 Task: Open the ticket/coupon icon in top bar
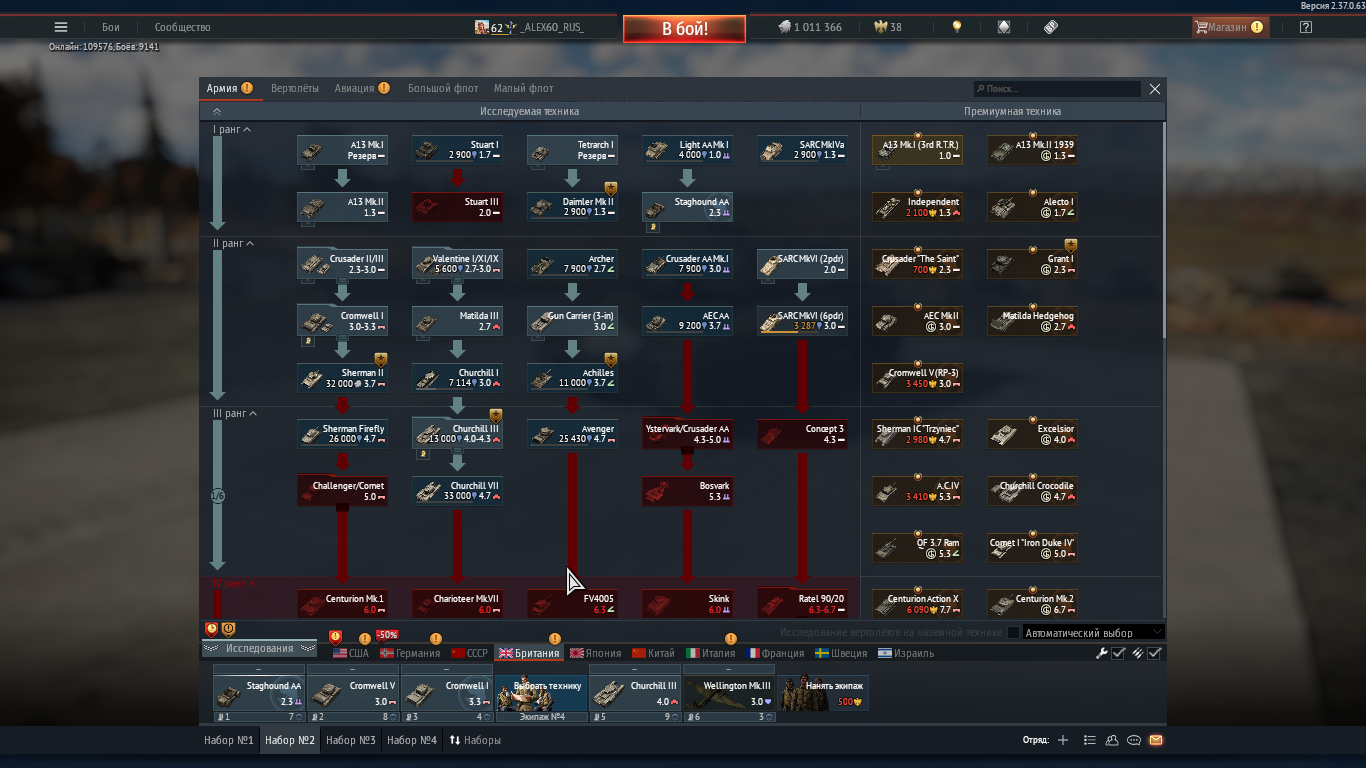pyautogui.click(x=1051, y=27)
